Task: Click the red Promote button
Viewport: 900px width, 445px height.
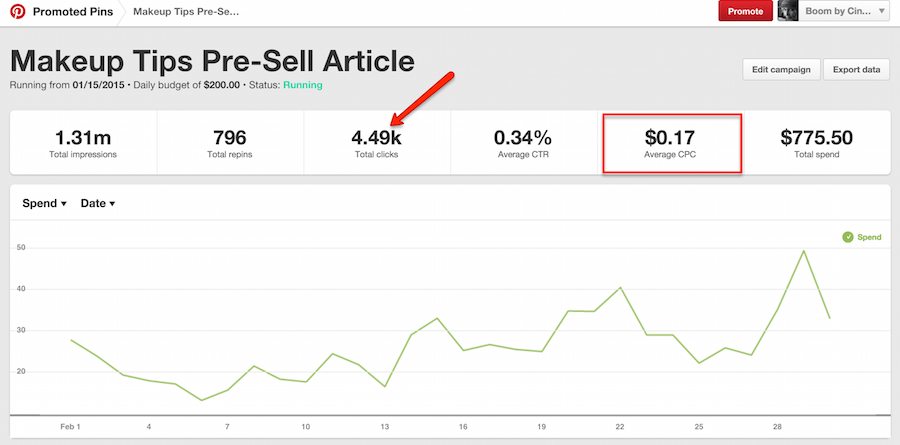Action: click(x=746, y=11)
